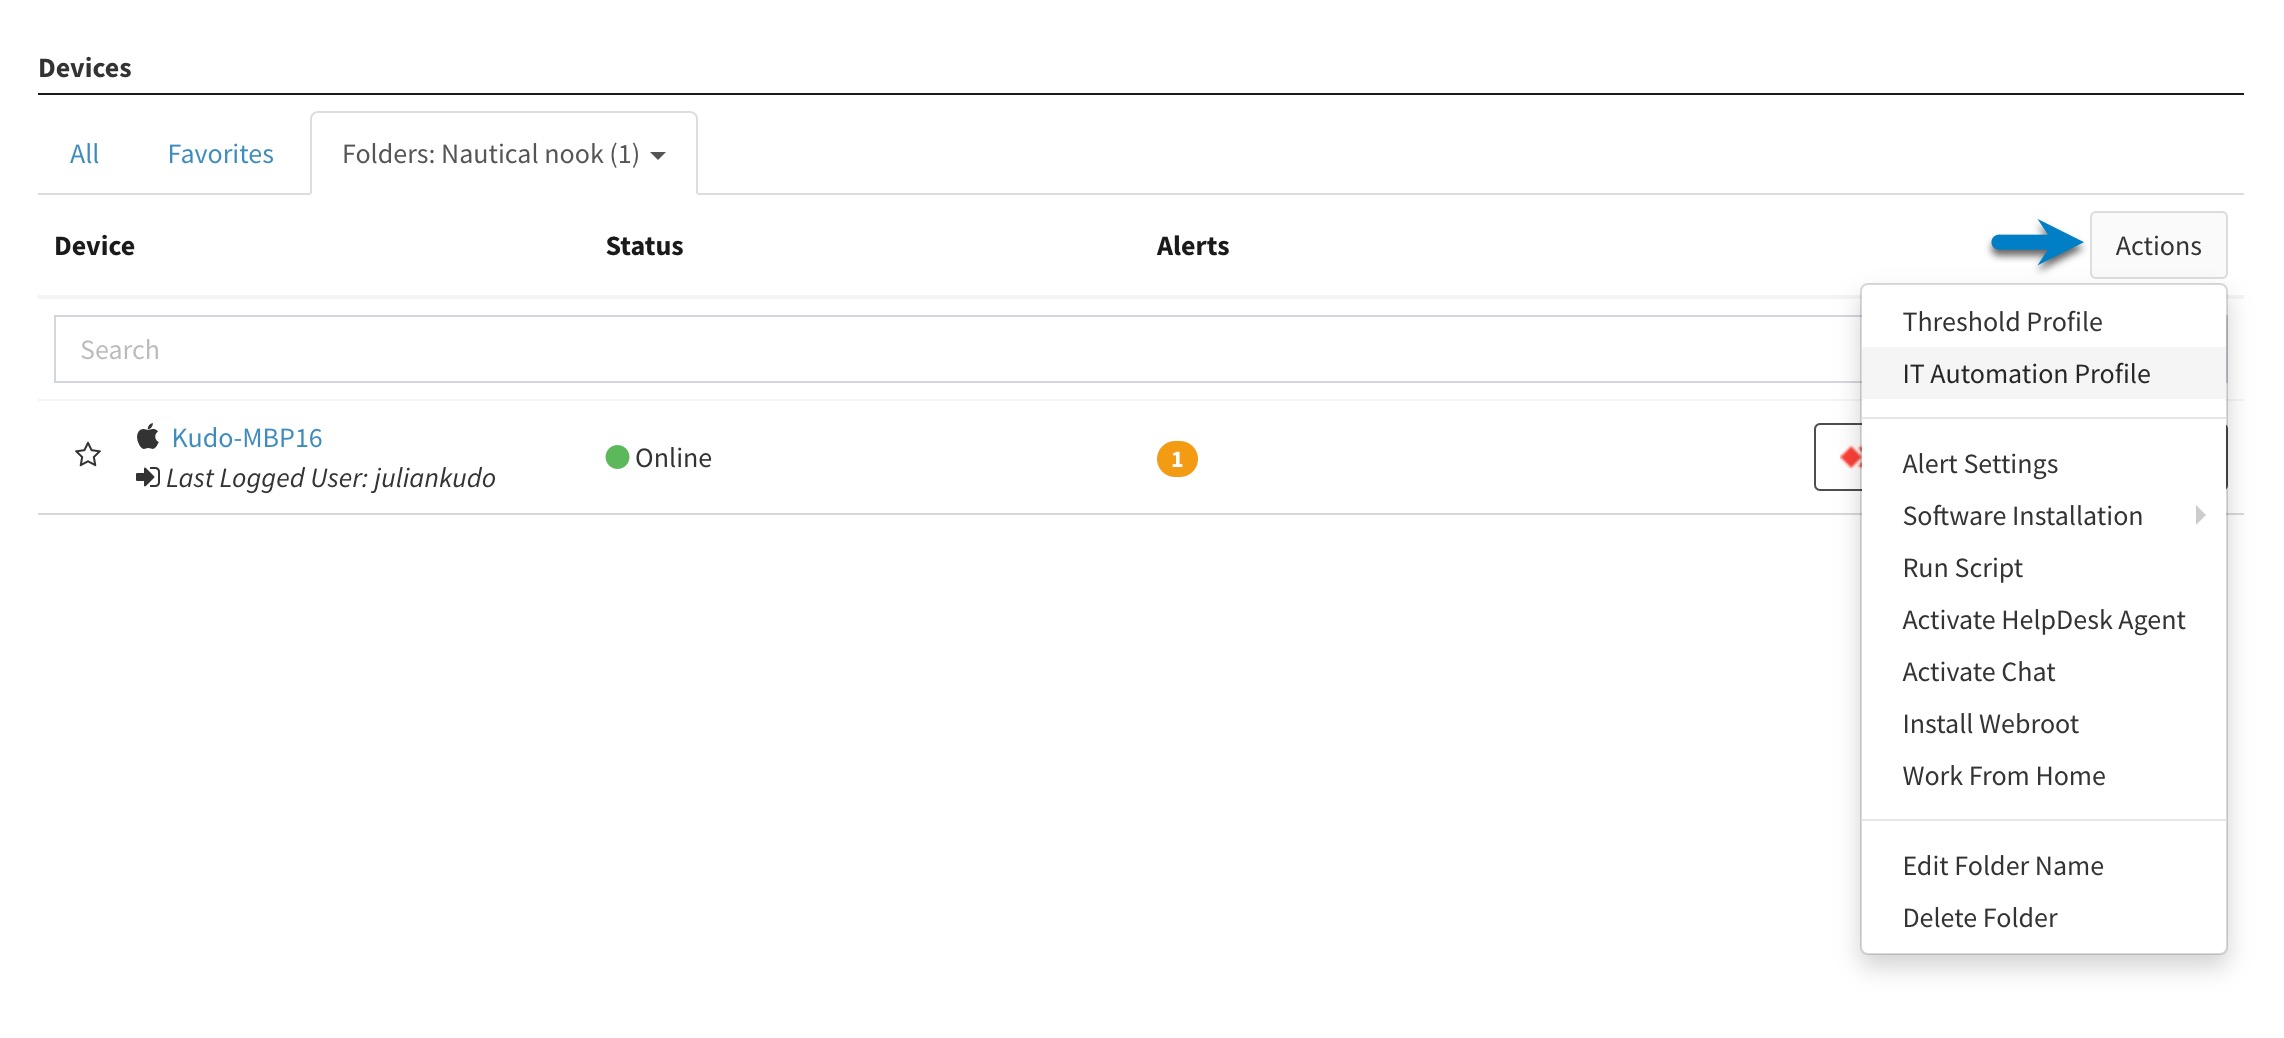Select Edit Folder Name
2284x1038 pixels.
click(2004, 865)
